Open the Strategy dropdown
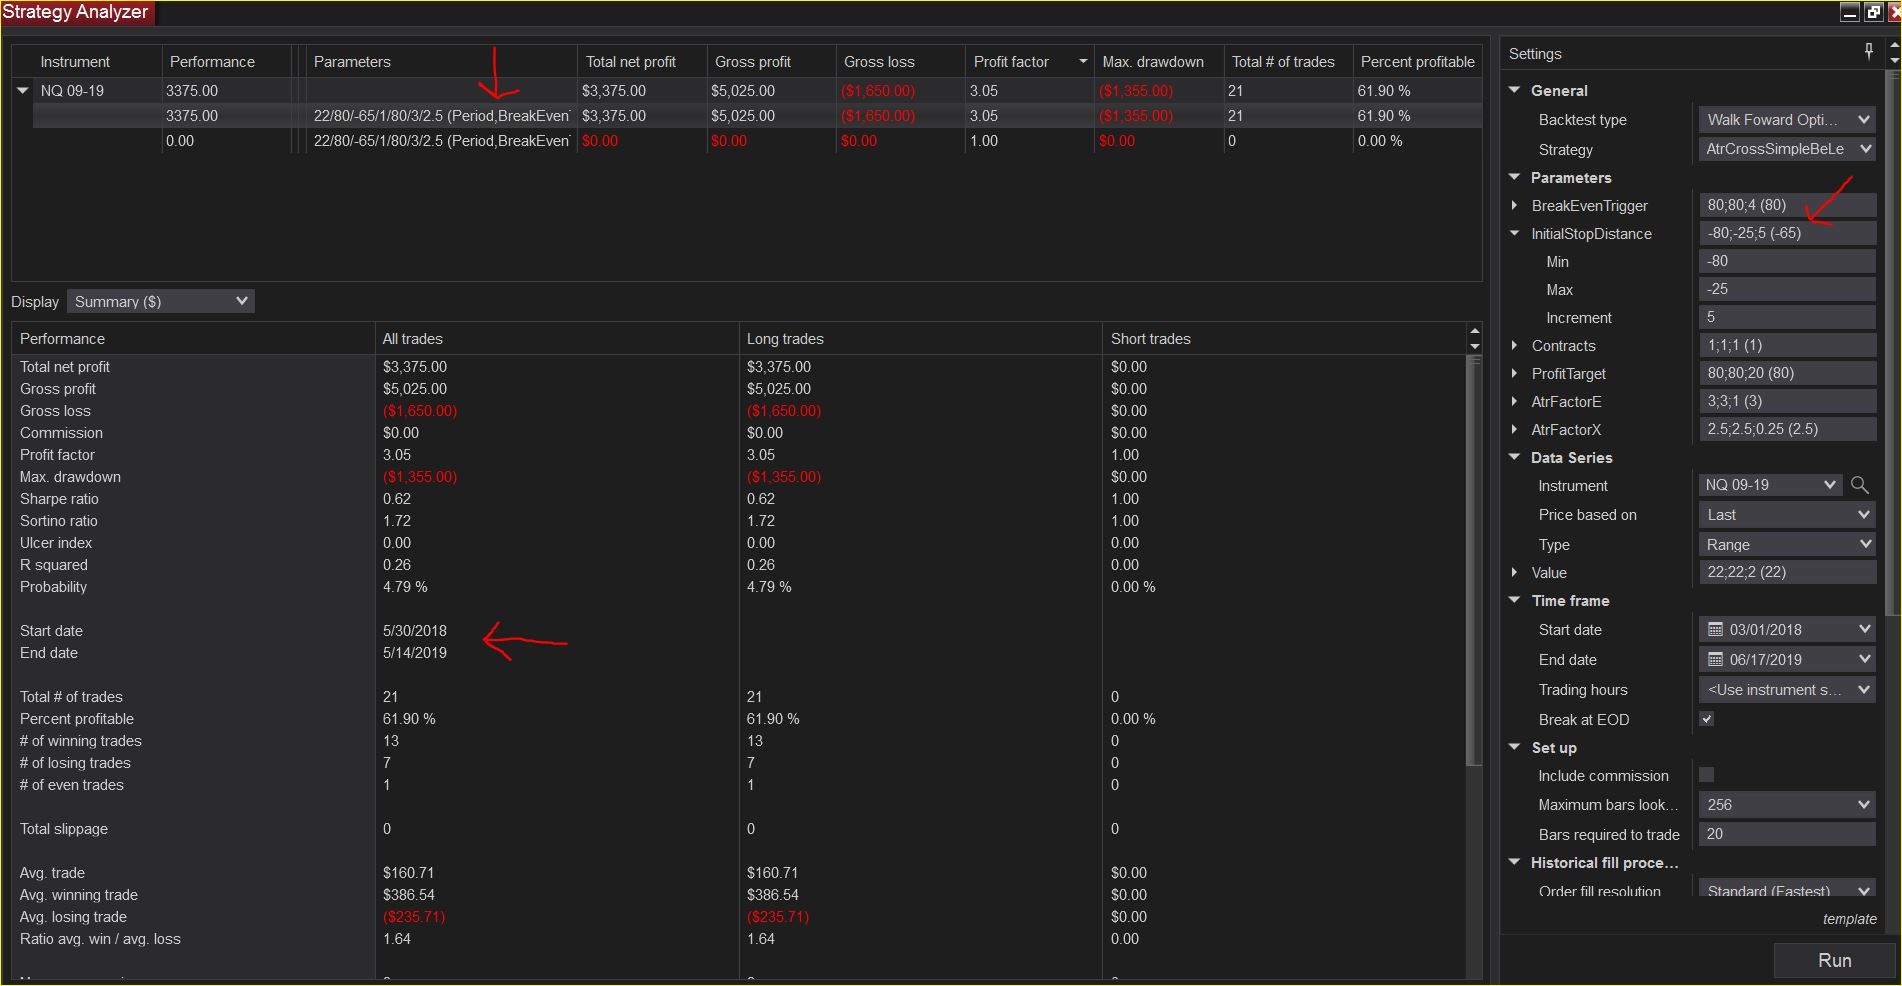 pos(1787,149)
